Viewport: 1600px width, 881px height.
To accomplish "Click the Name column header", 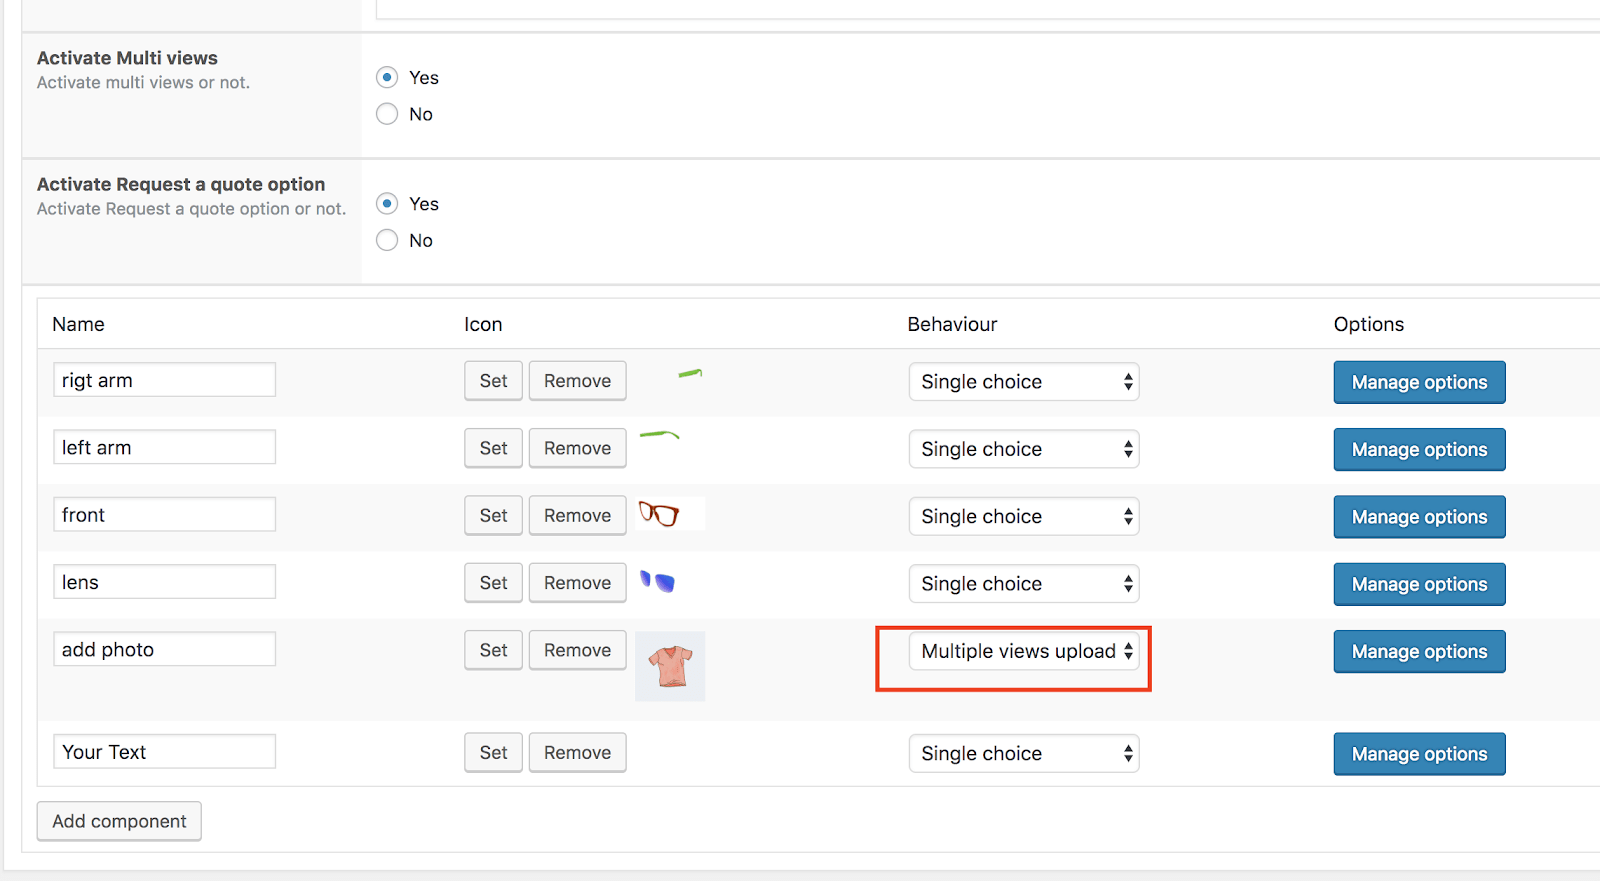I will point(78,324).
